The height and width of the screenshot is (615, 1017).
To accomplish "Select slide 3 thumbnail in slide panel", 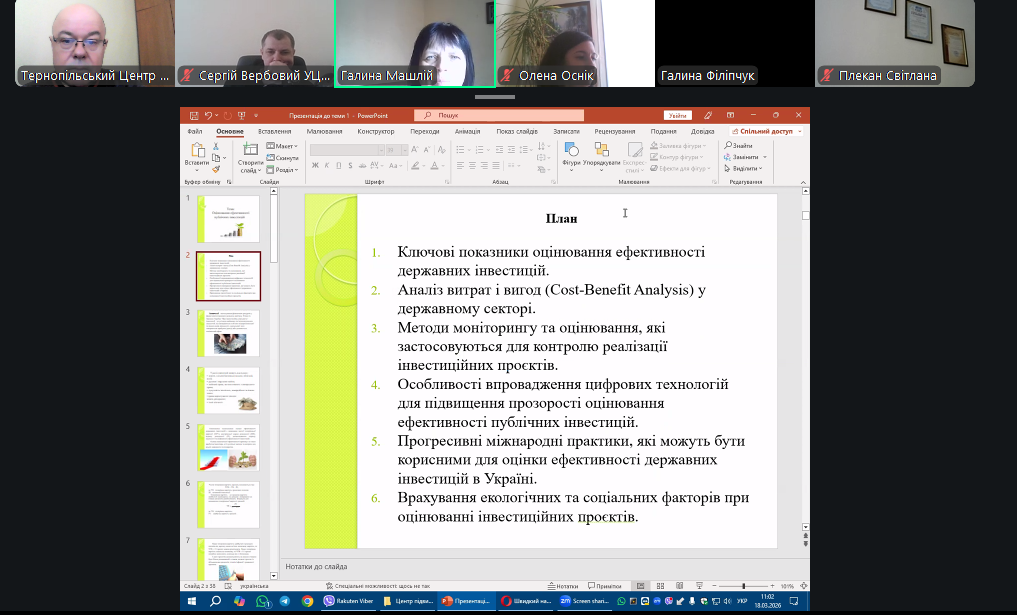I will coord(228,333).
